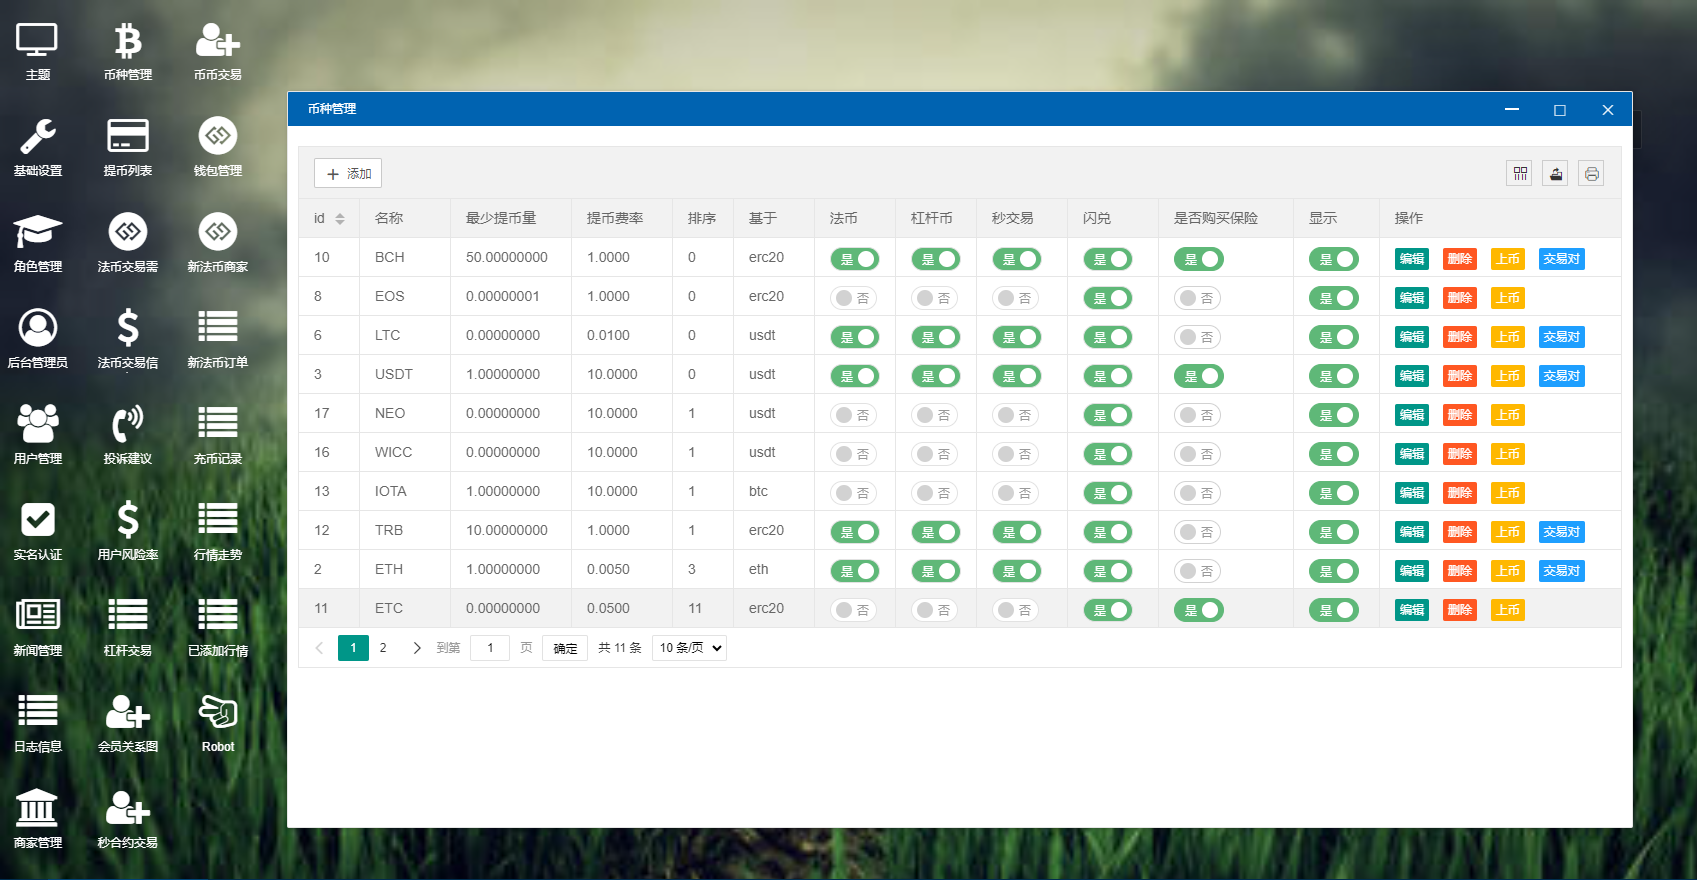Click the print icon in table toolbar

pos(1591,174)
